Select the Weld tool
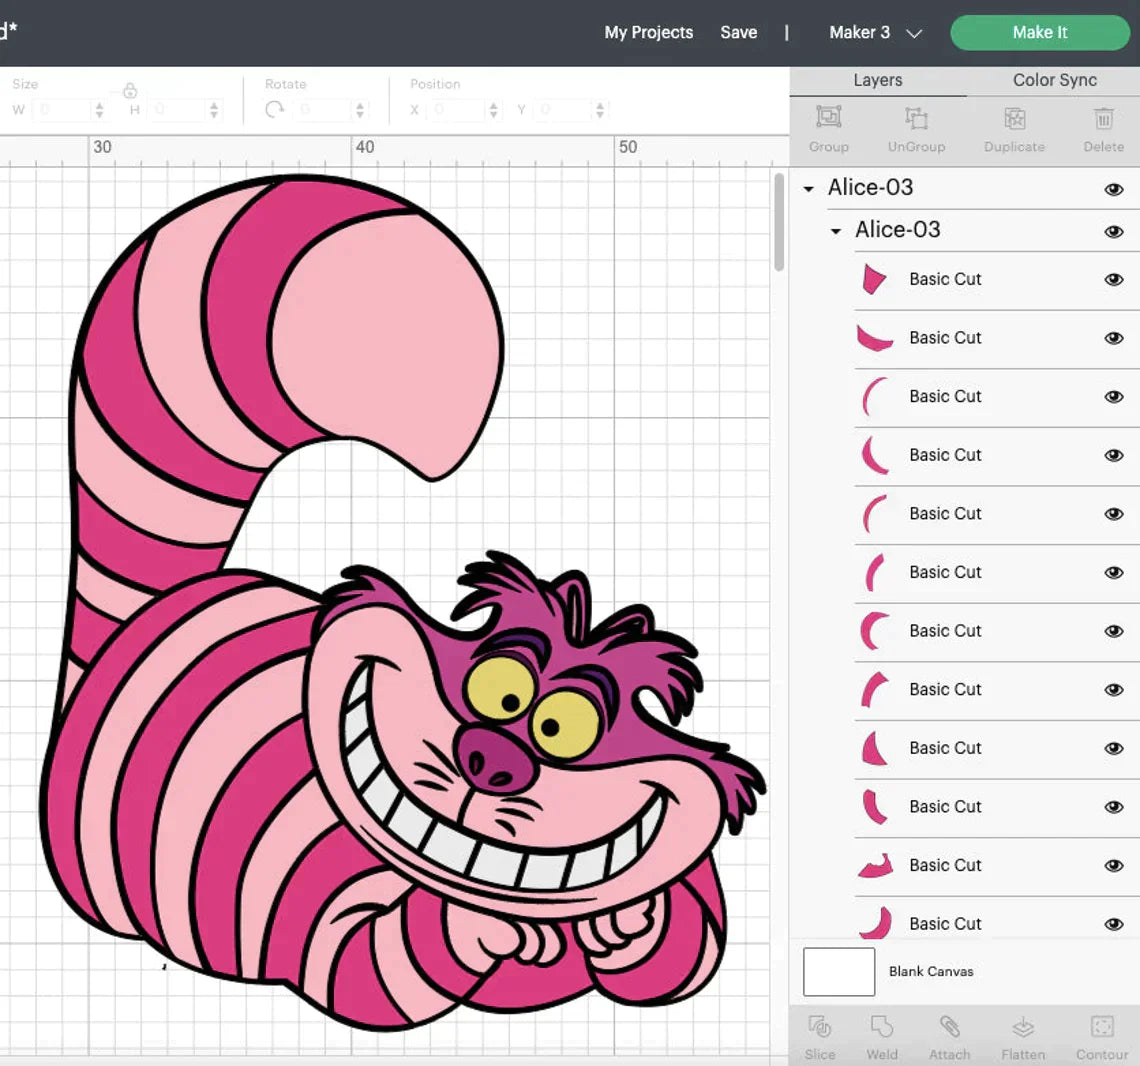Screen dimensions: 1140x1066 click(x=882, y=1027)
